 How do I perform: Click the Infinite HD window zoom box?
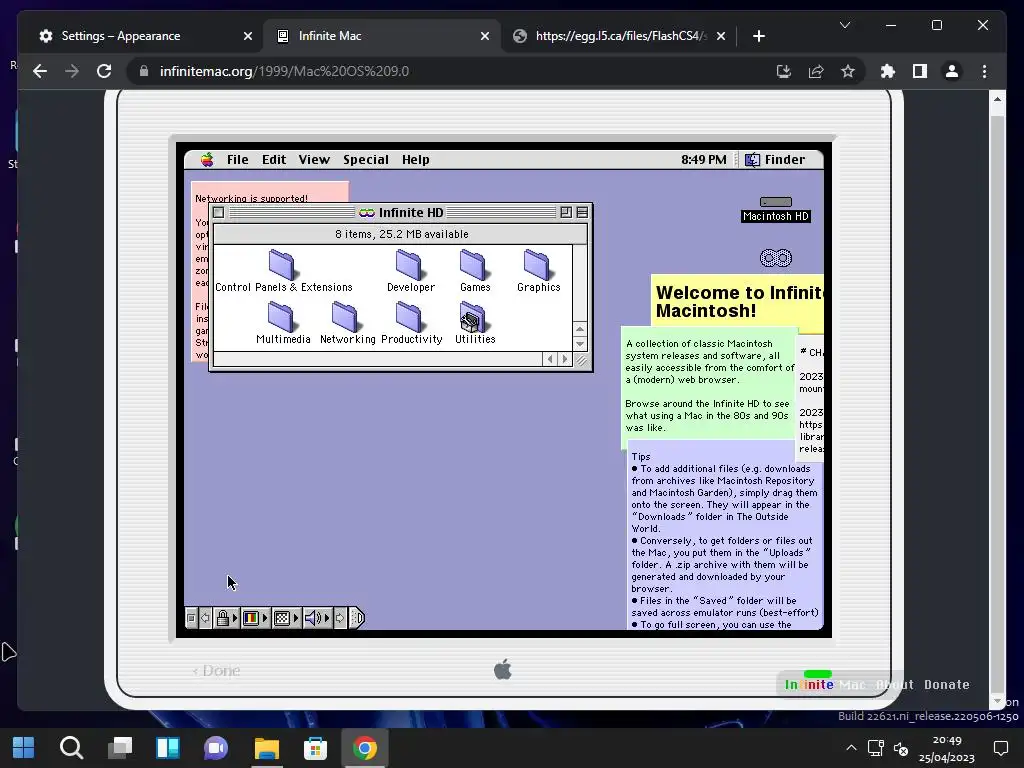tap(566, 212)
